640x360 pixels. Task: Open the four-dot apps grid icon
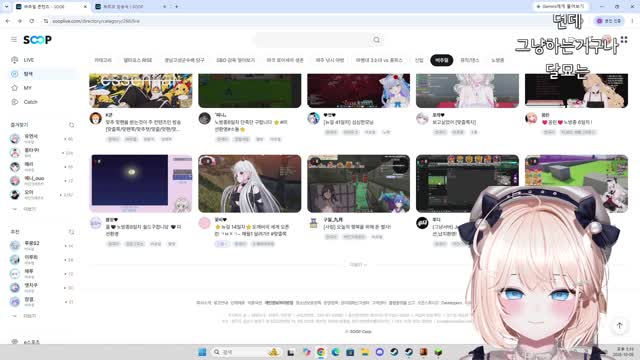[624, 40]
